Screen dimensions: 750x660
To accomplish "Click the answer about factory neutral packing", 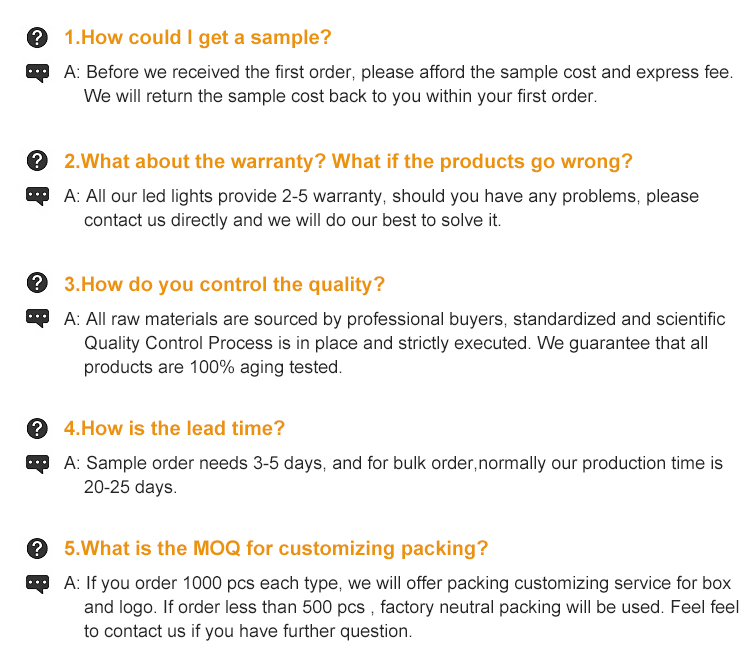I will (x=400, y=607).
